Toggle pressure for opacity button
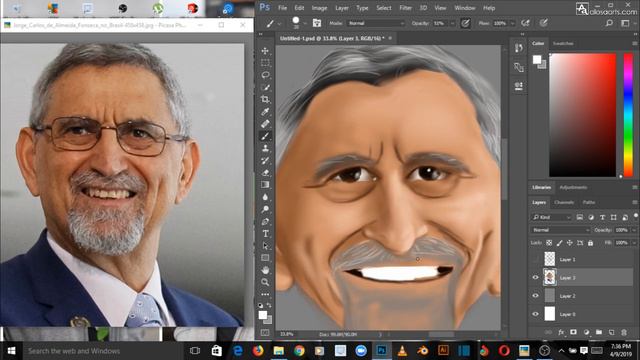The width and height of the screenshot is (640, 360). coord(465,23)
